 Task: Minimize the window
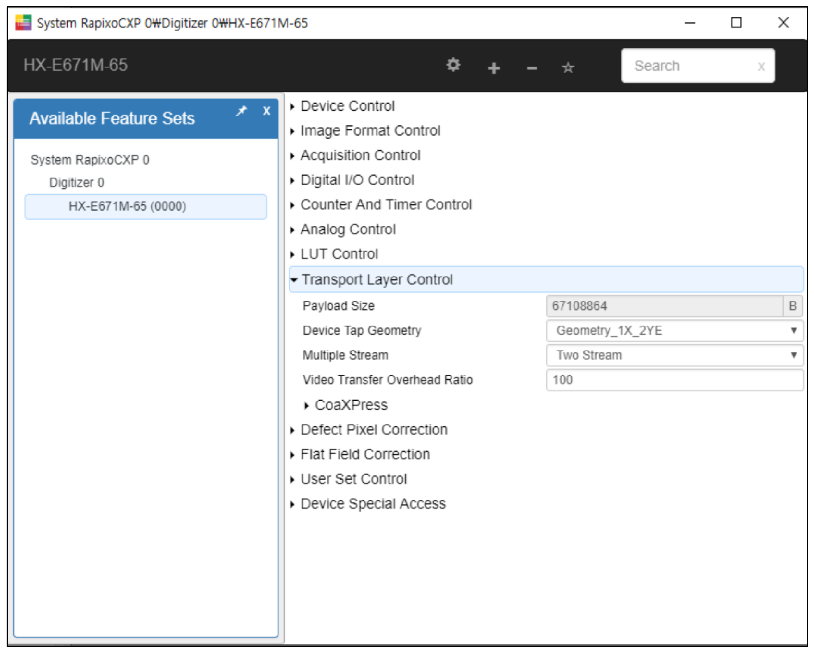pos(690,23)
